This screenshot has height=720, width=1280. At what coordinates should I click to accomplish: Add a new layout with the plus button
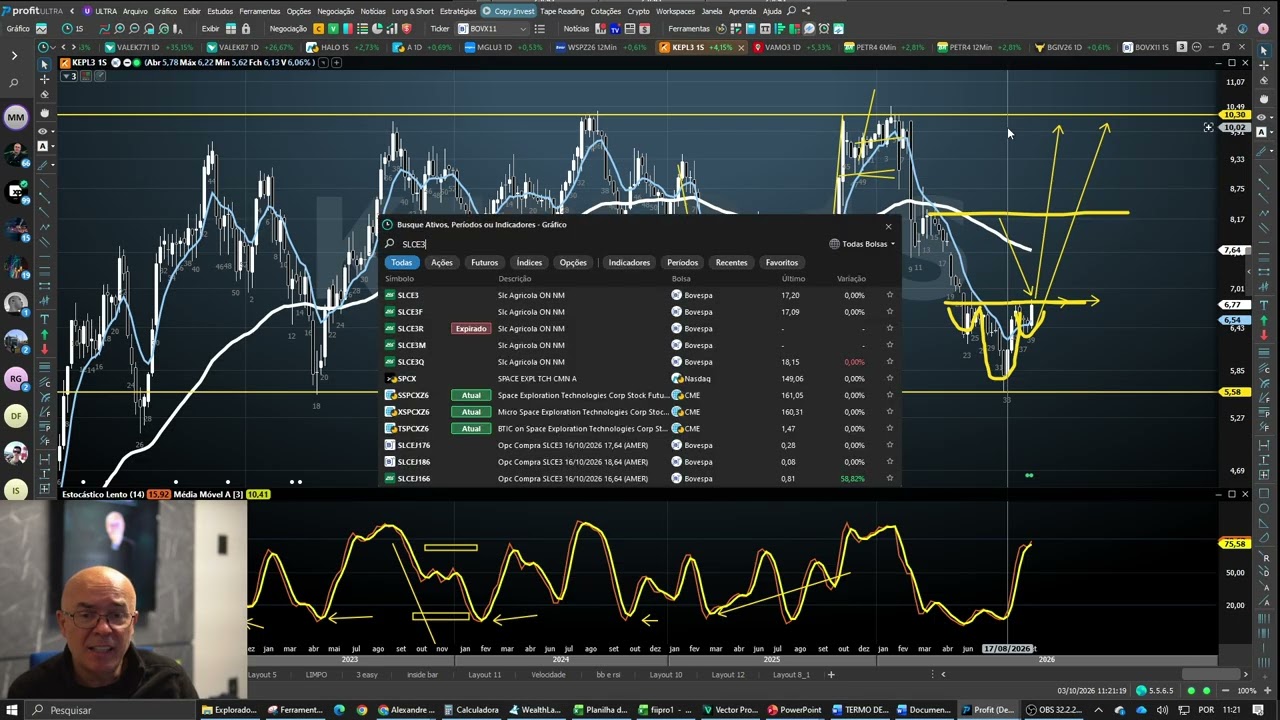click(830, 675)
